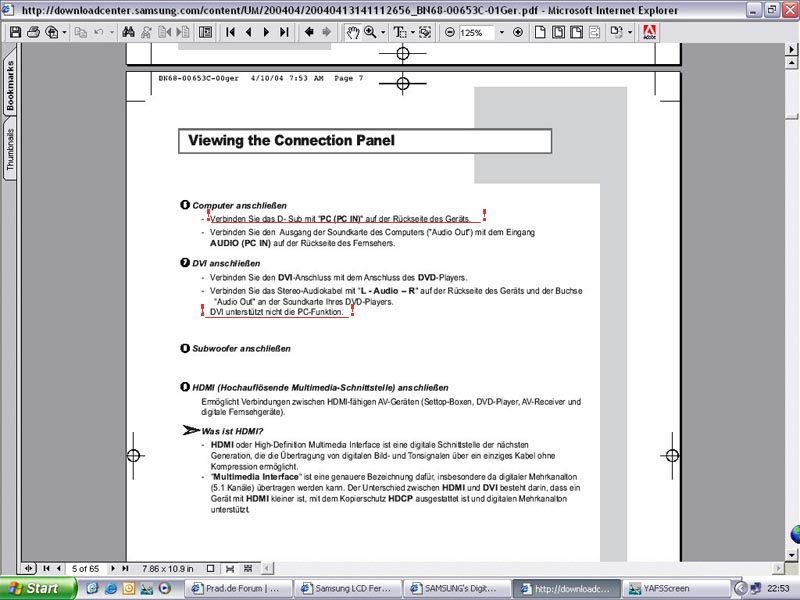Expand the Zoom tool dropdown arrow
Viewport: 800px width, 600px height.
point(383,32)
